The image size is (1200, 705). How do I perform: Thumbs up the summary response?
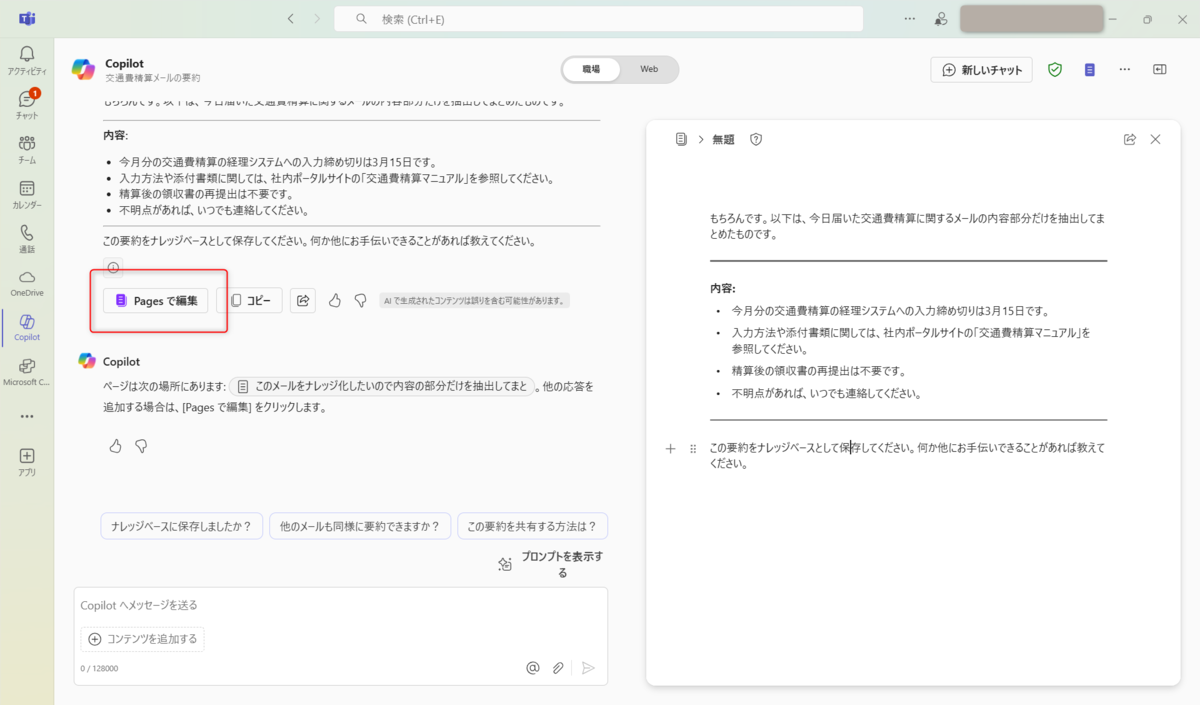tap(335, 300)
